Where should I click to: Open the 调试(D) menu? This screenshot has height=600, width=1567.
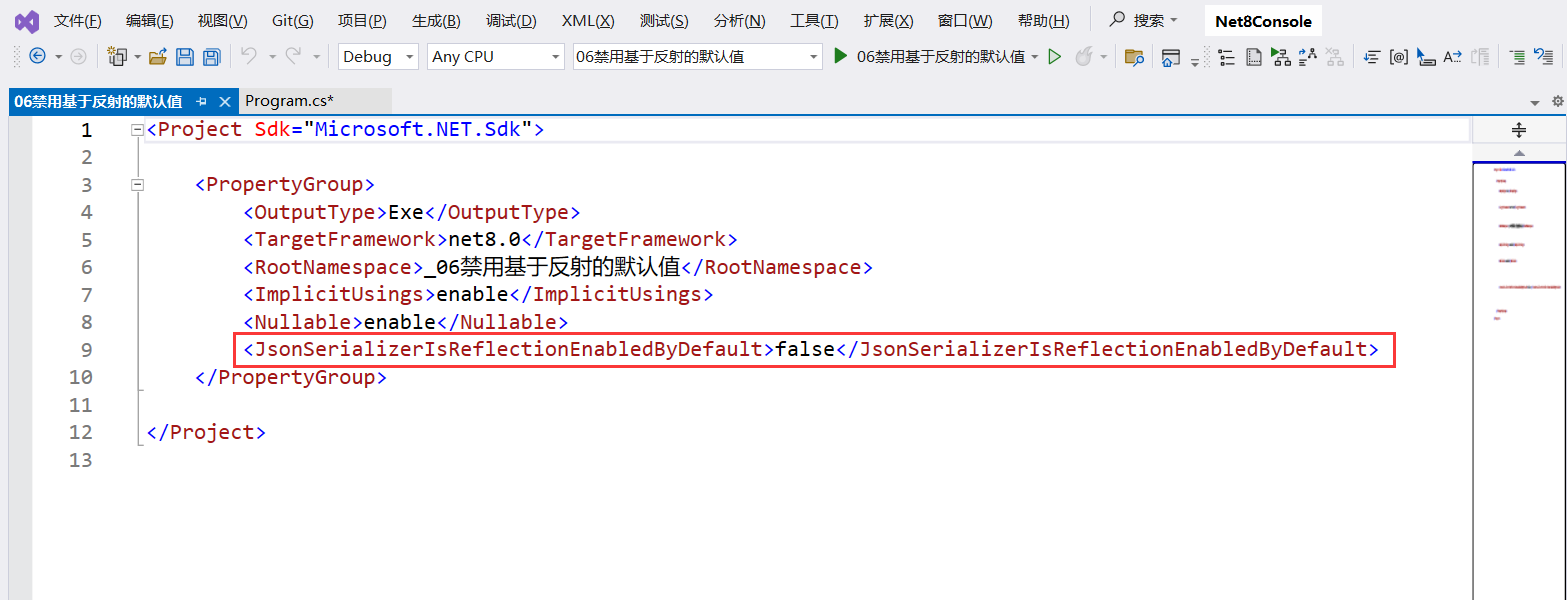pyautogui.click(x=511, y=21)
